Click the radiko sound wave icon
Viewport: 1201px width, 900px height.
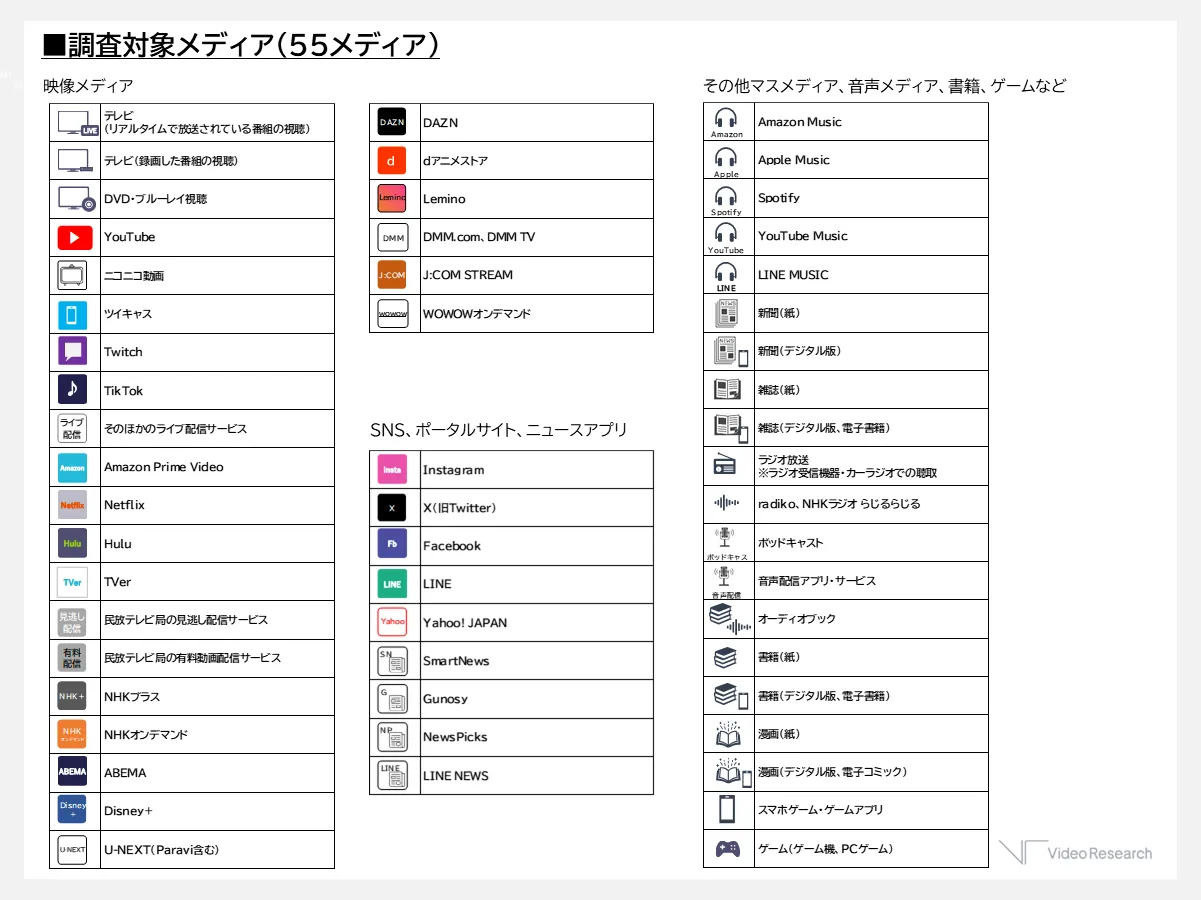(x=726, y=503)
